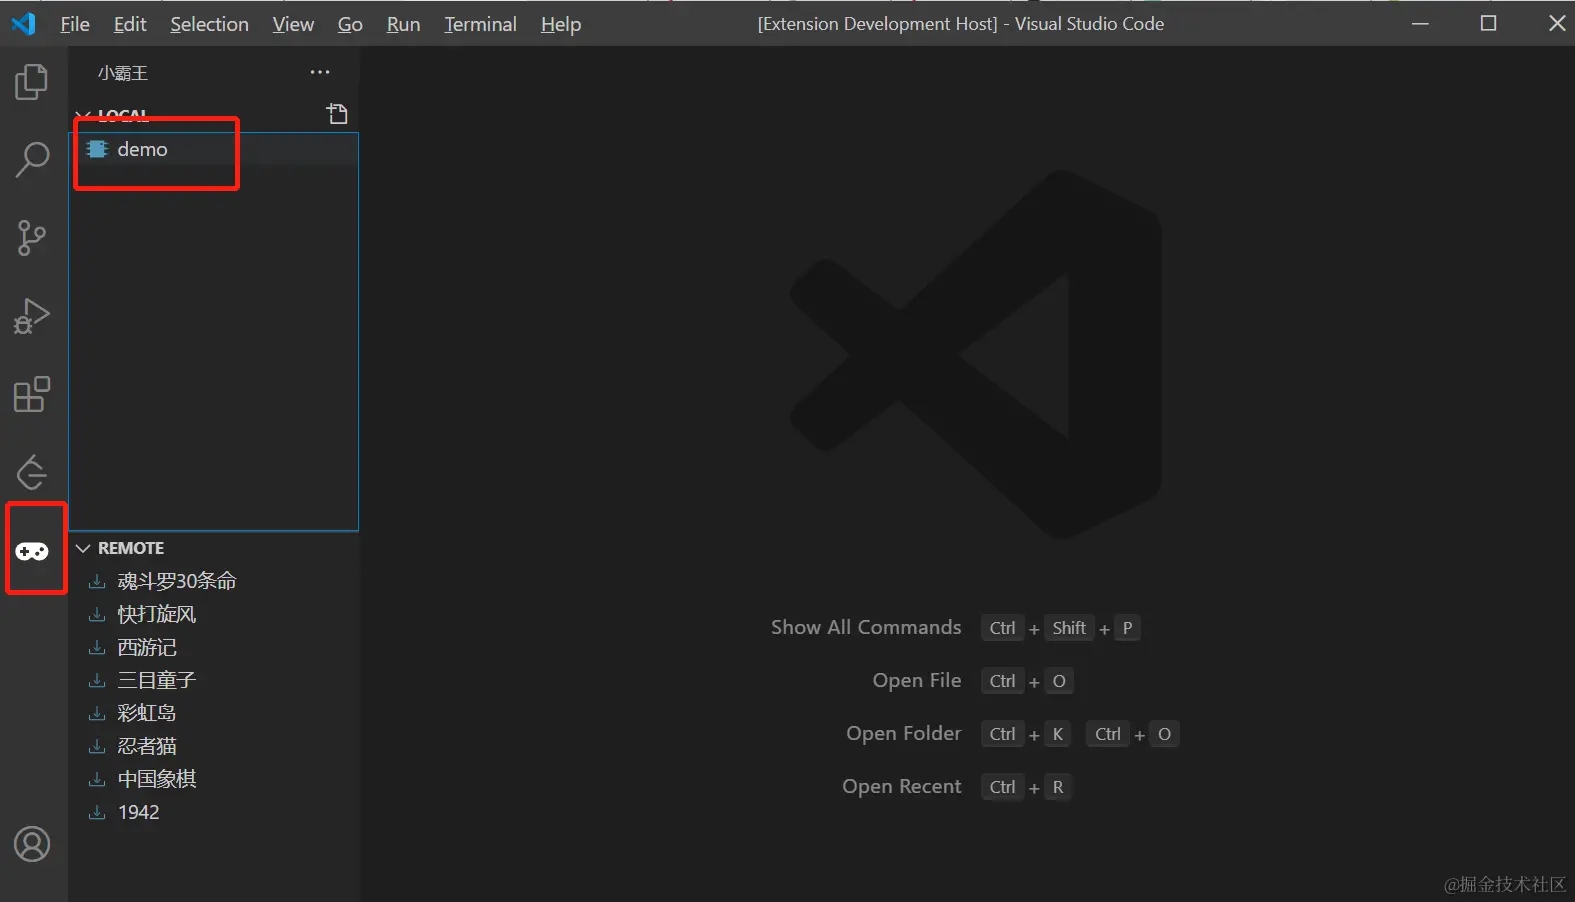Select 中国象棋 in the REMOTE list
1575x902 pixels.
[157, 779]
